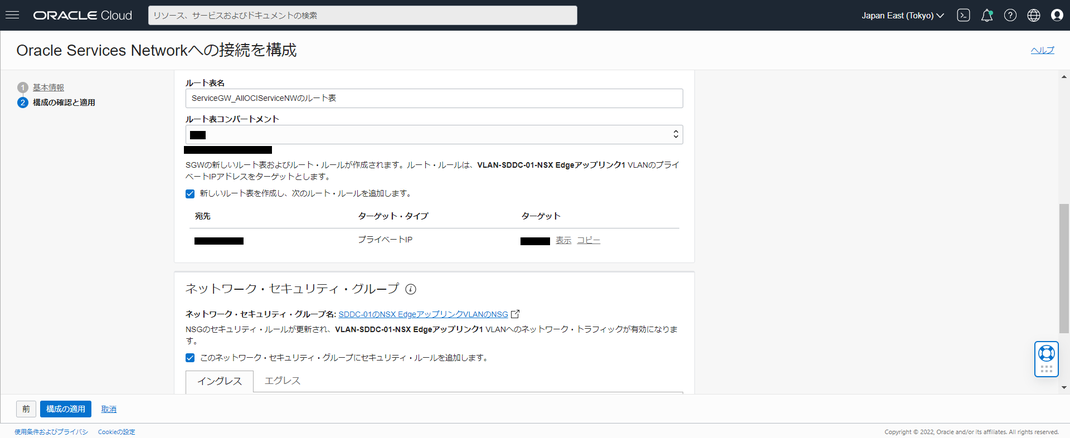Open 使用条件およびプライバシ footer link

click(x=52, y=432)
